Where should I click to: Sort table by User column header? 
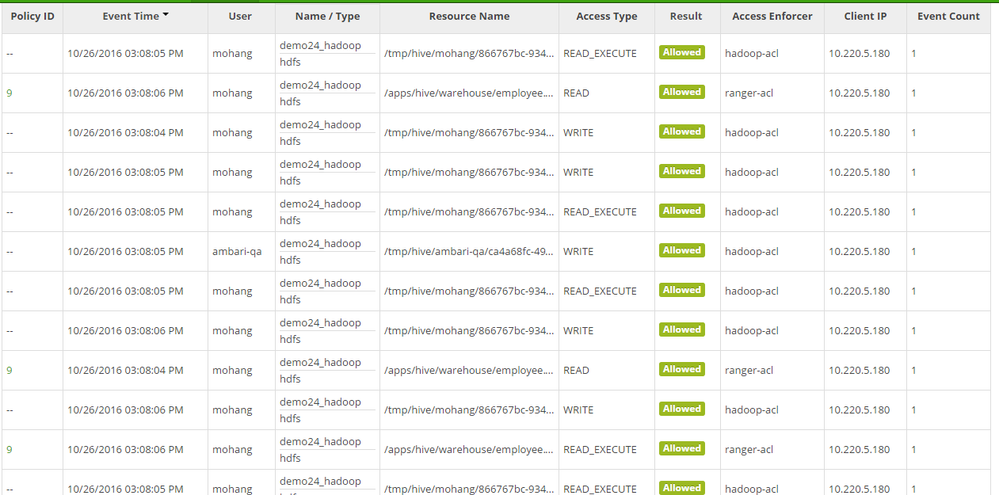point(240,17)
